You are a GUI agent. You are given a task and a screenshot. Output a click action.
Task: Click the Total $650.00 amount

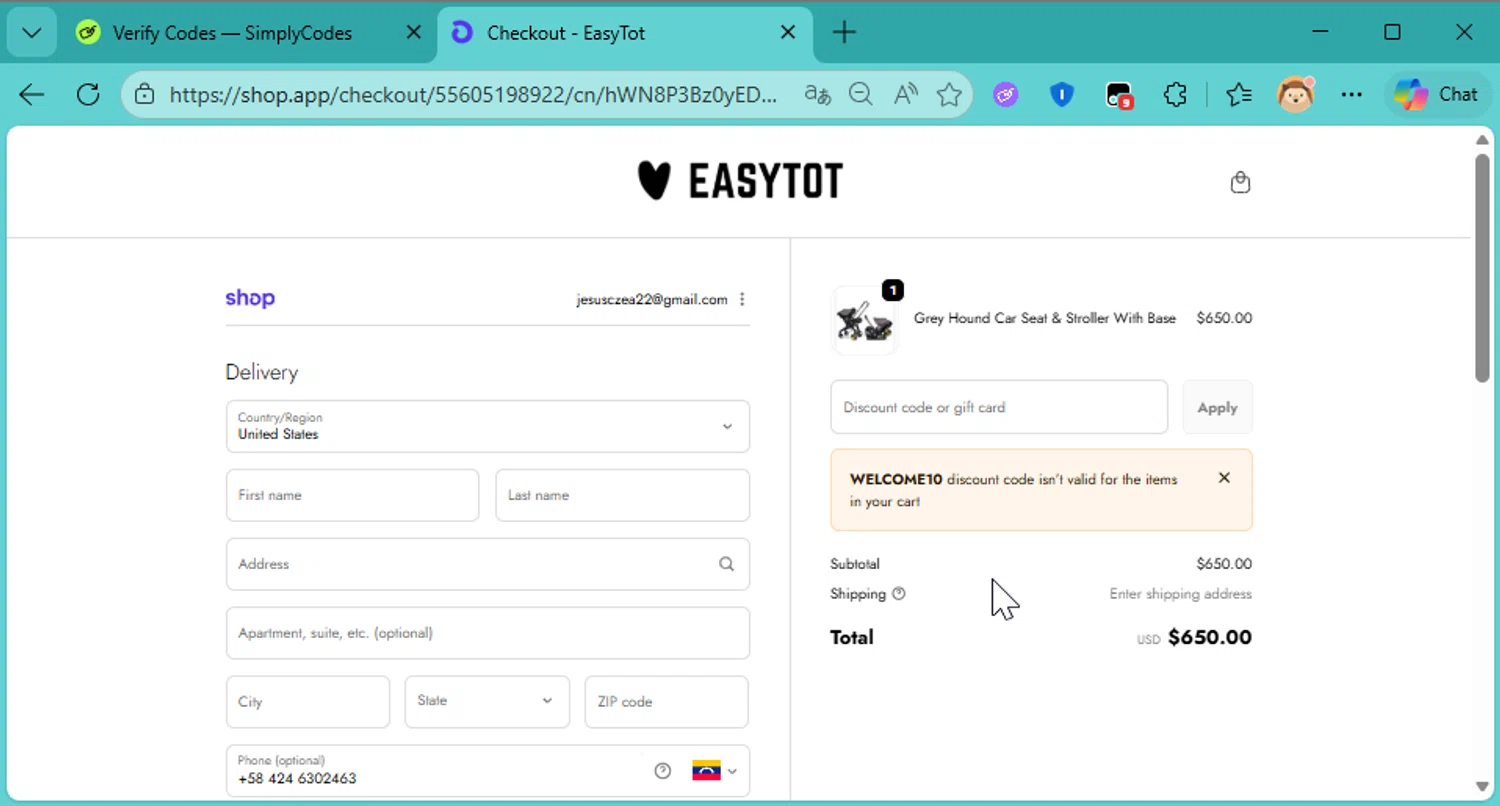pyautogui.click(x=1210, y=637)
